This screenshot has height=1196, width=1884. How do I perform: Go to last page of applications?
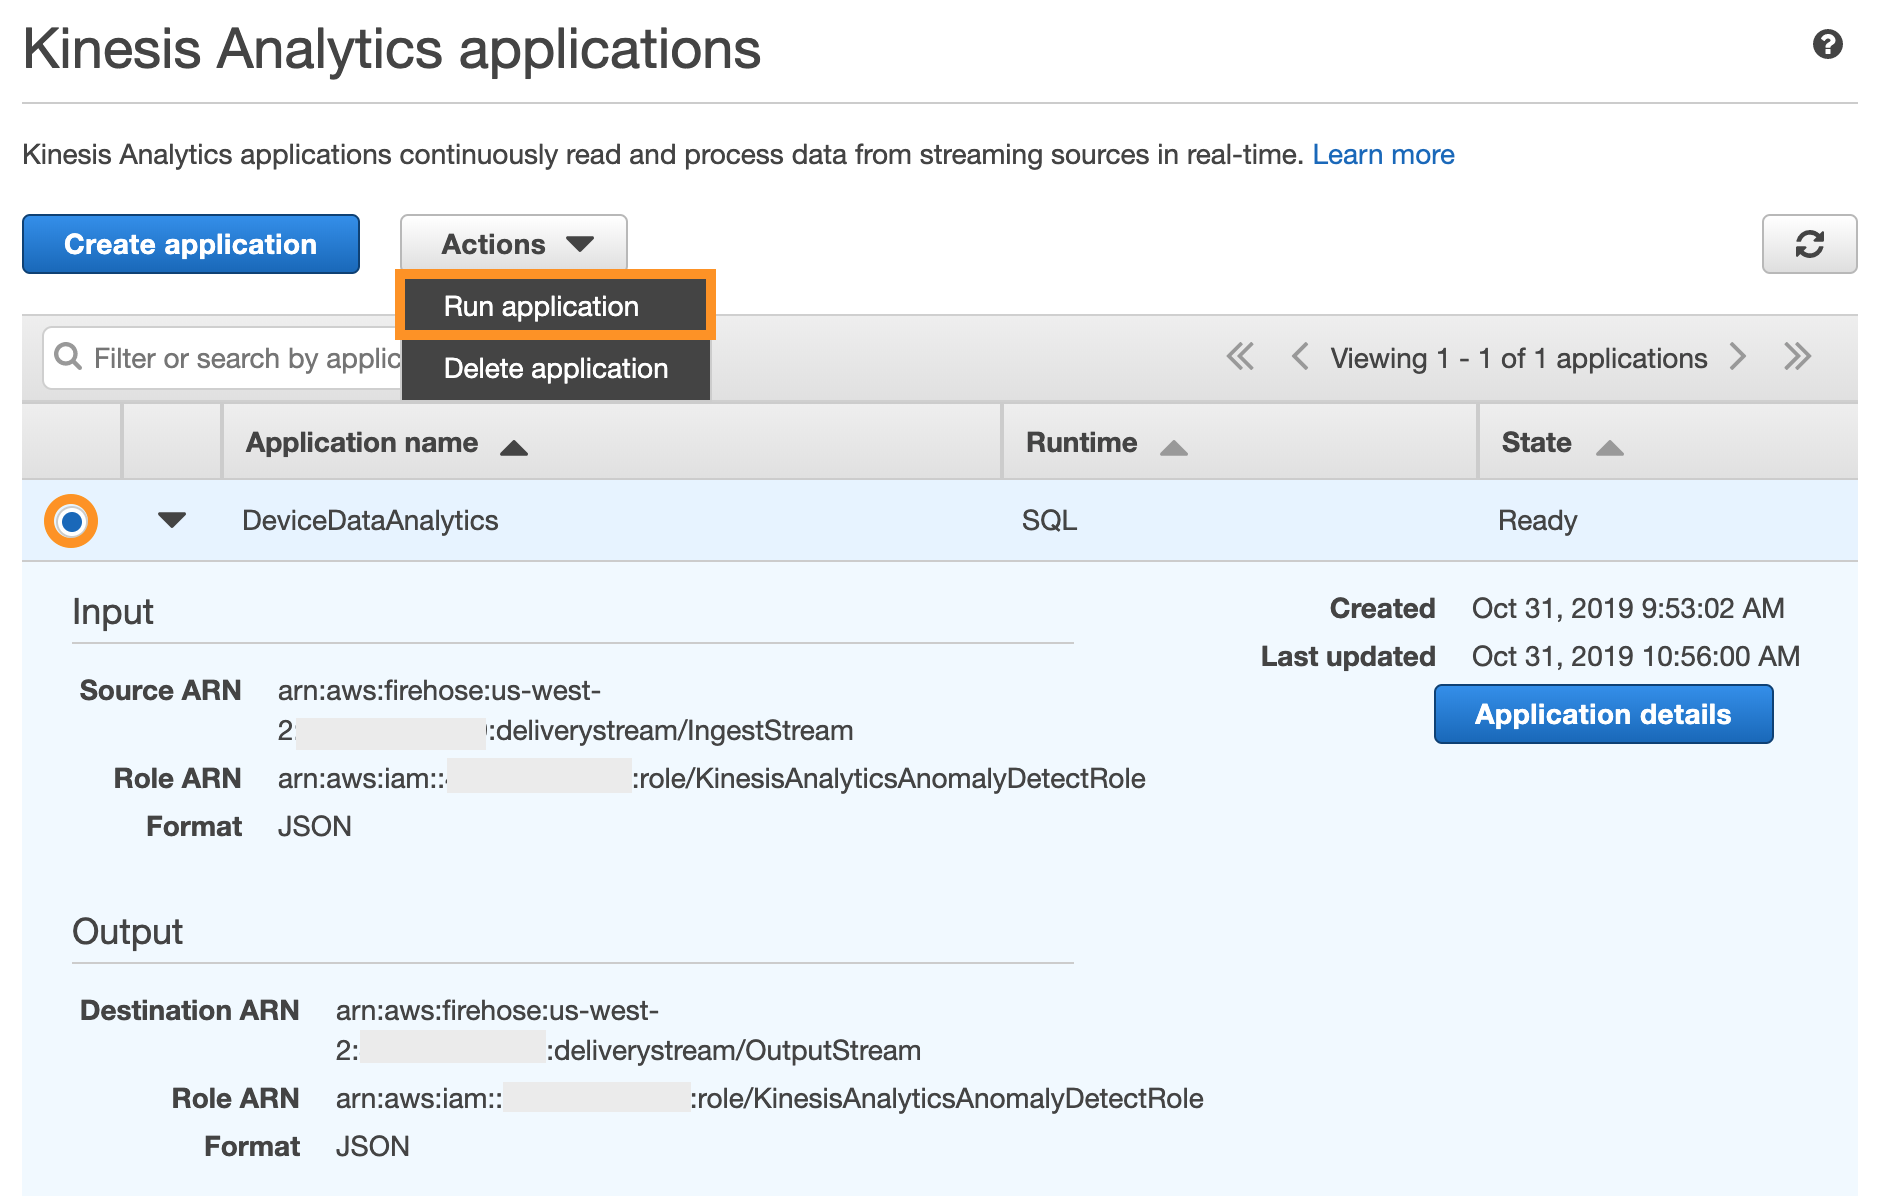(x=1797, y=357)
